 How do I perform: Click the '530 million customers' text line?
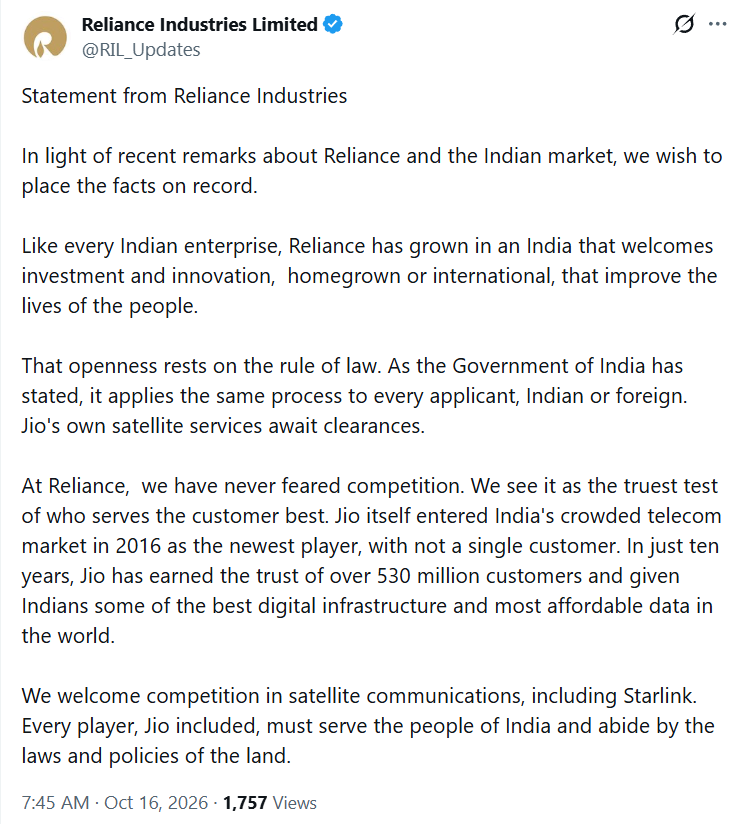351,576
